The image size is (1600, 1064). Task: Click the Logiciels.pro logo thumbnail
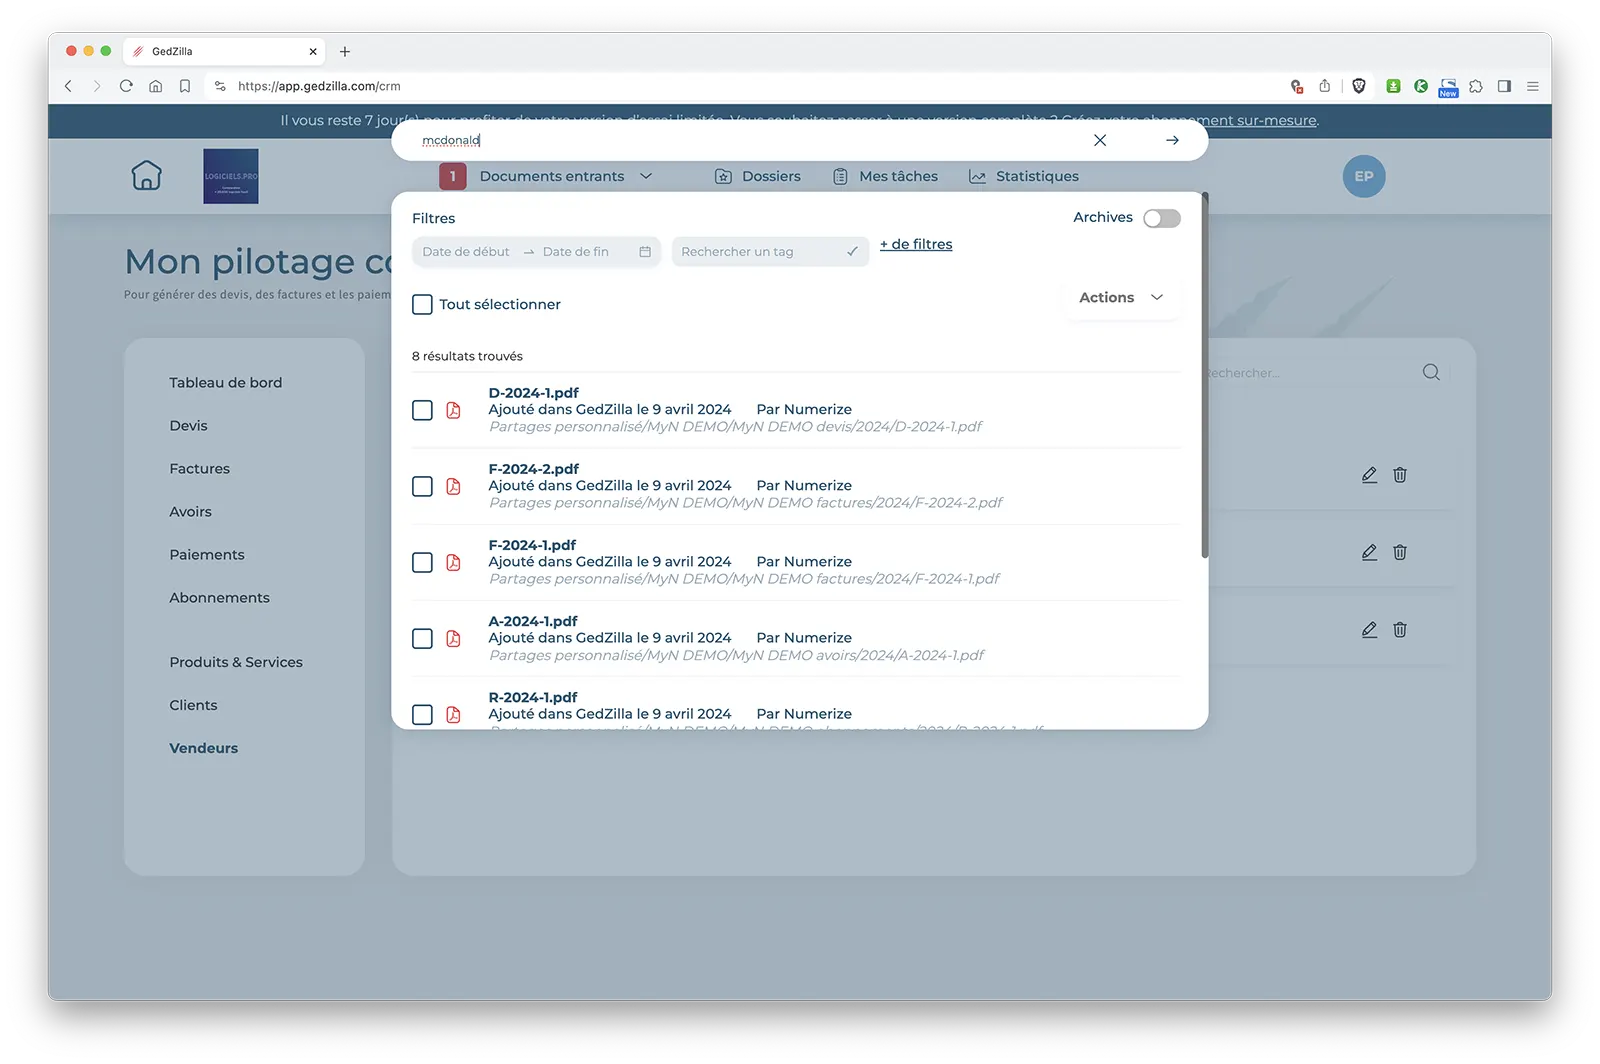[x=231, y=176]
